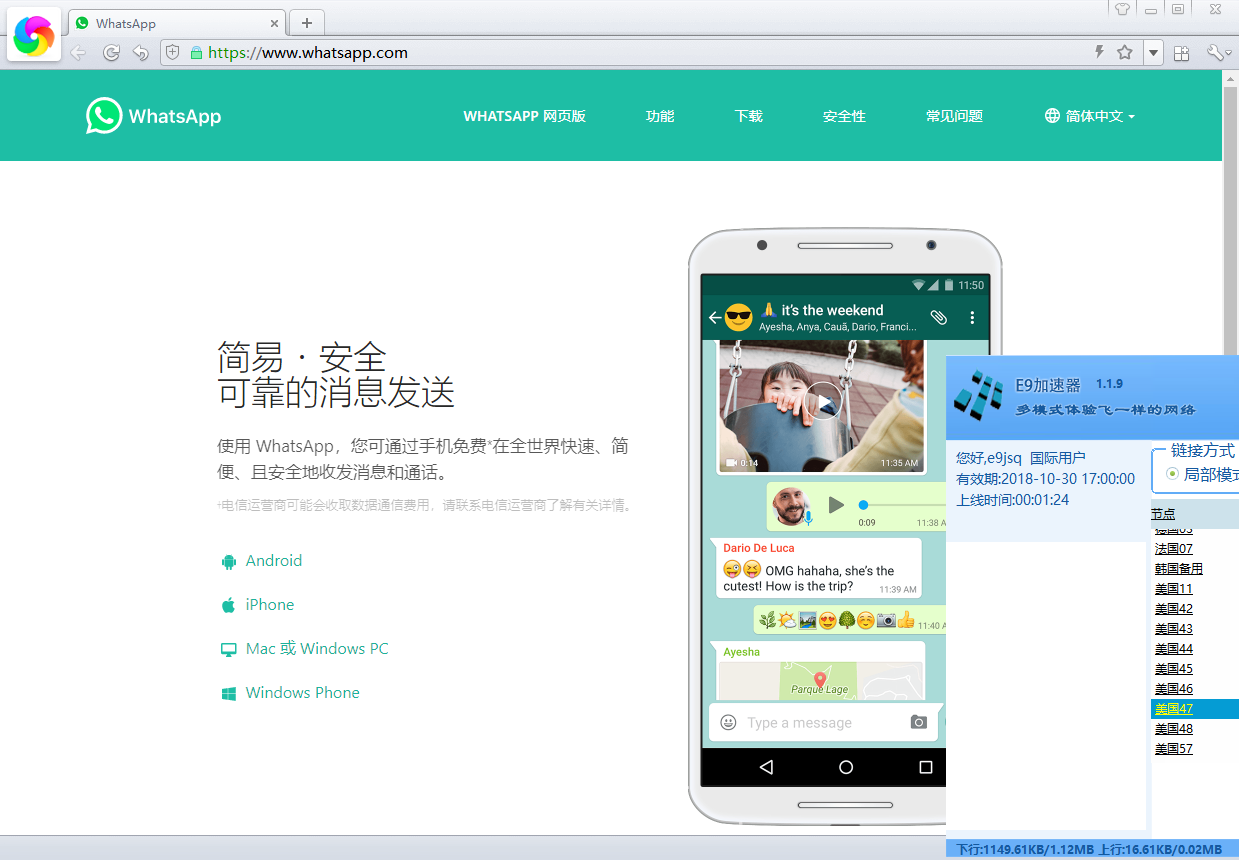
Task: Click the shirt-shaped skin/theme icon
Action: pyautogui.click(x=1122, y=10)
